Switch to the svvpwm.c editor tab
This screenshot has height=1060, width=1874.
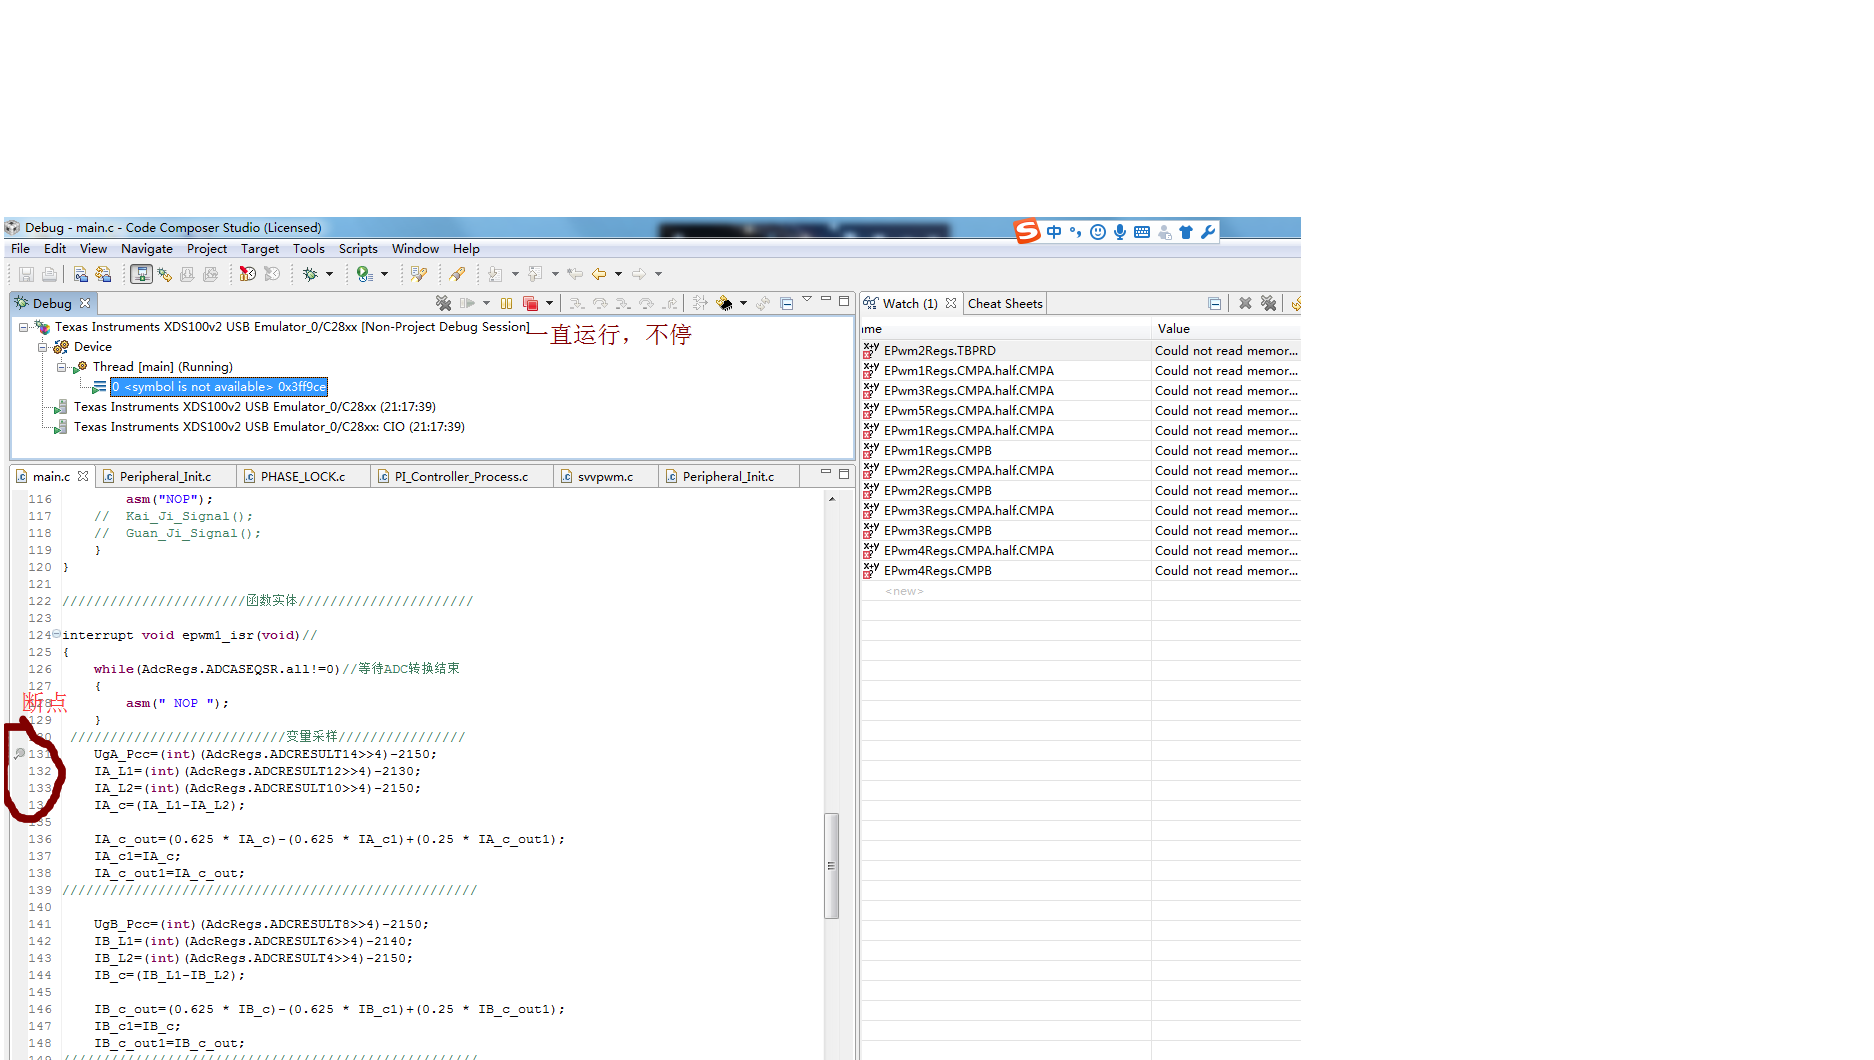tap(605, 477)
